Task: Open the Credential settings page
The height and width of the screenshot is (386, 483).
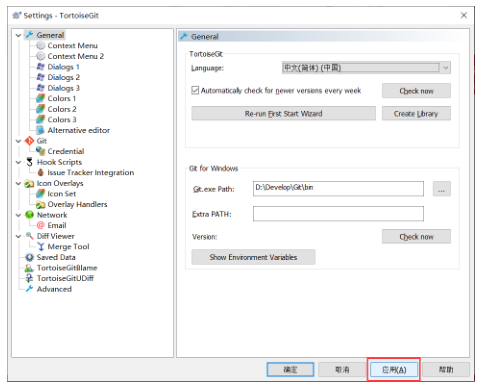Action: pos(66,151)
